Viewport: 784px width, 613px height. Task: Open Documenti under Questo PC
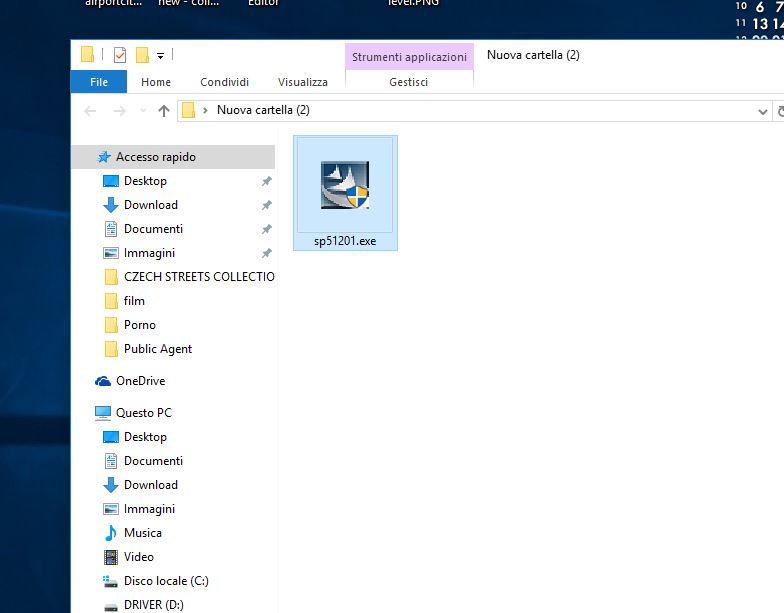pos(153,461)
